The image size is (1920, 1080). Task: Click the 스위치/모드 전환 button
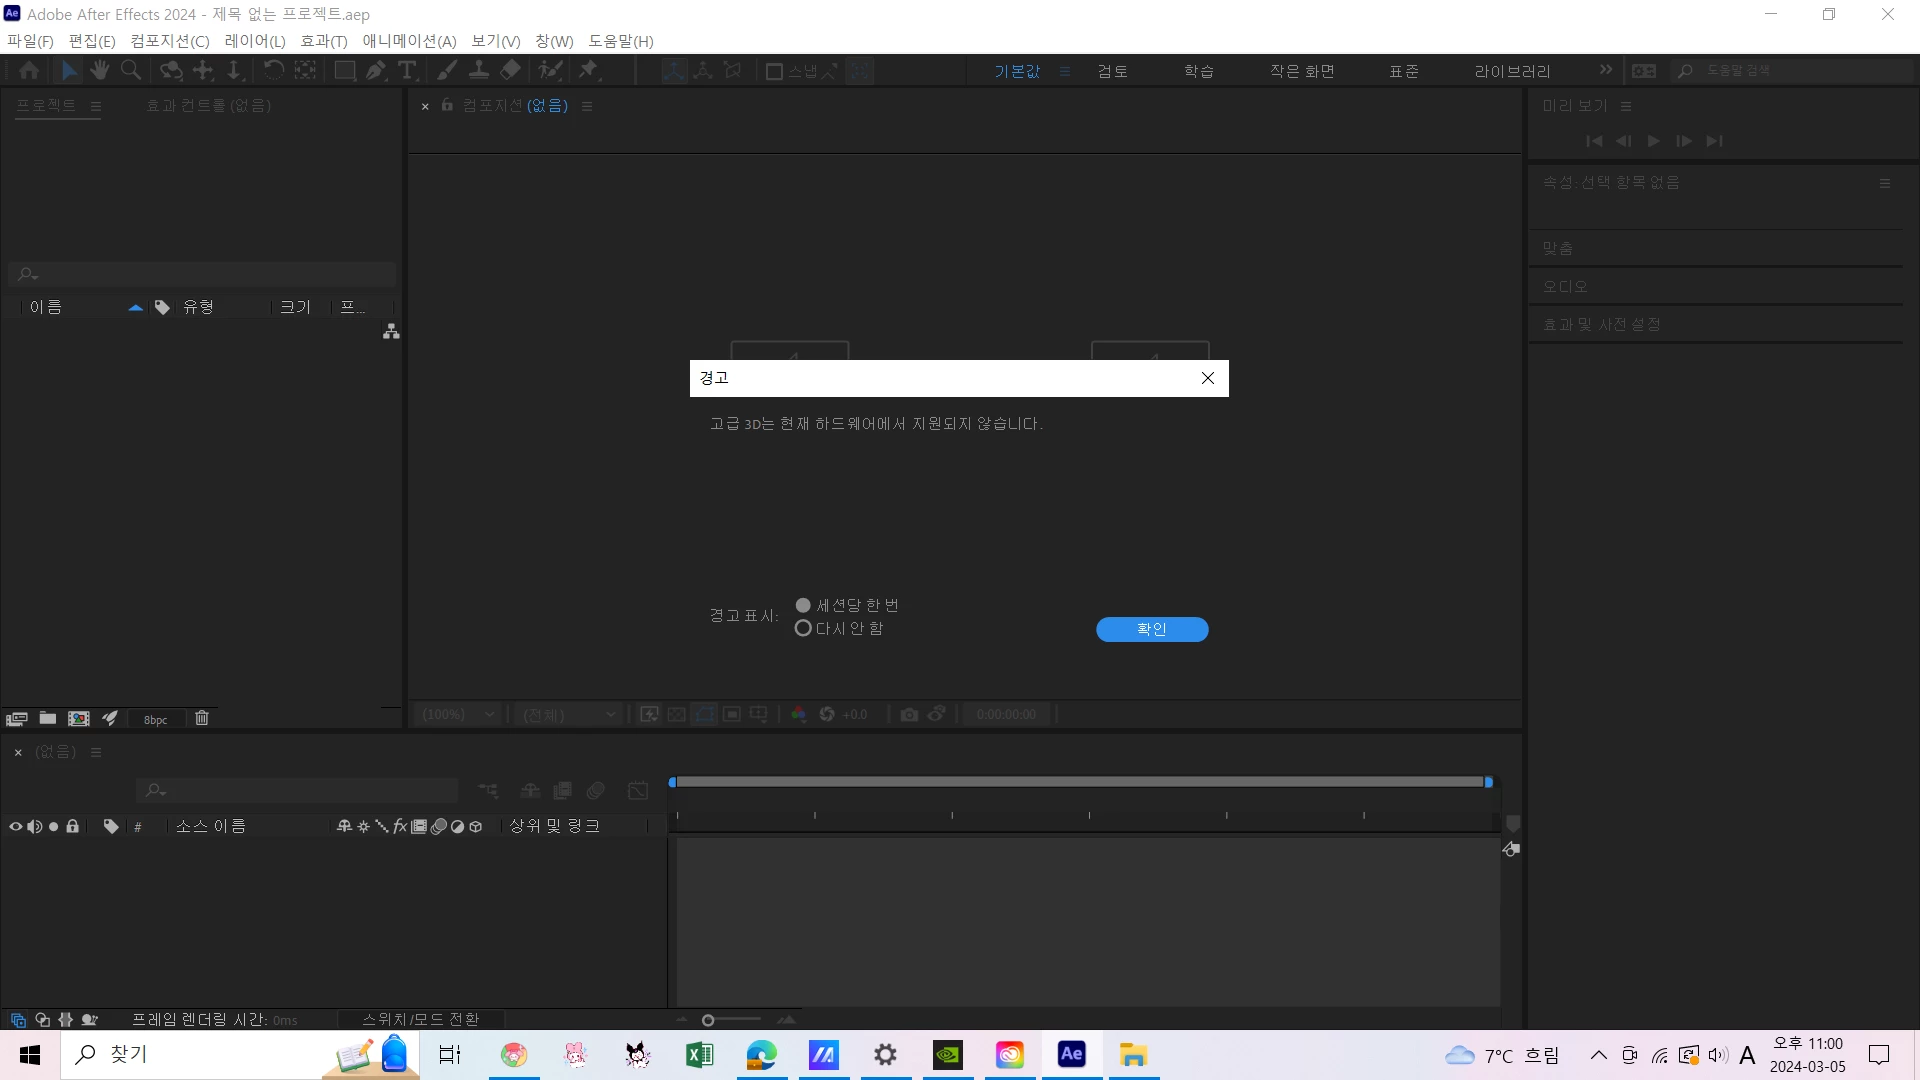tap(420, 1019)
